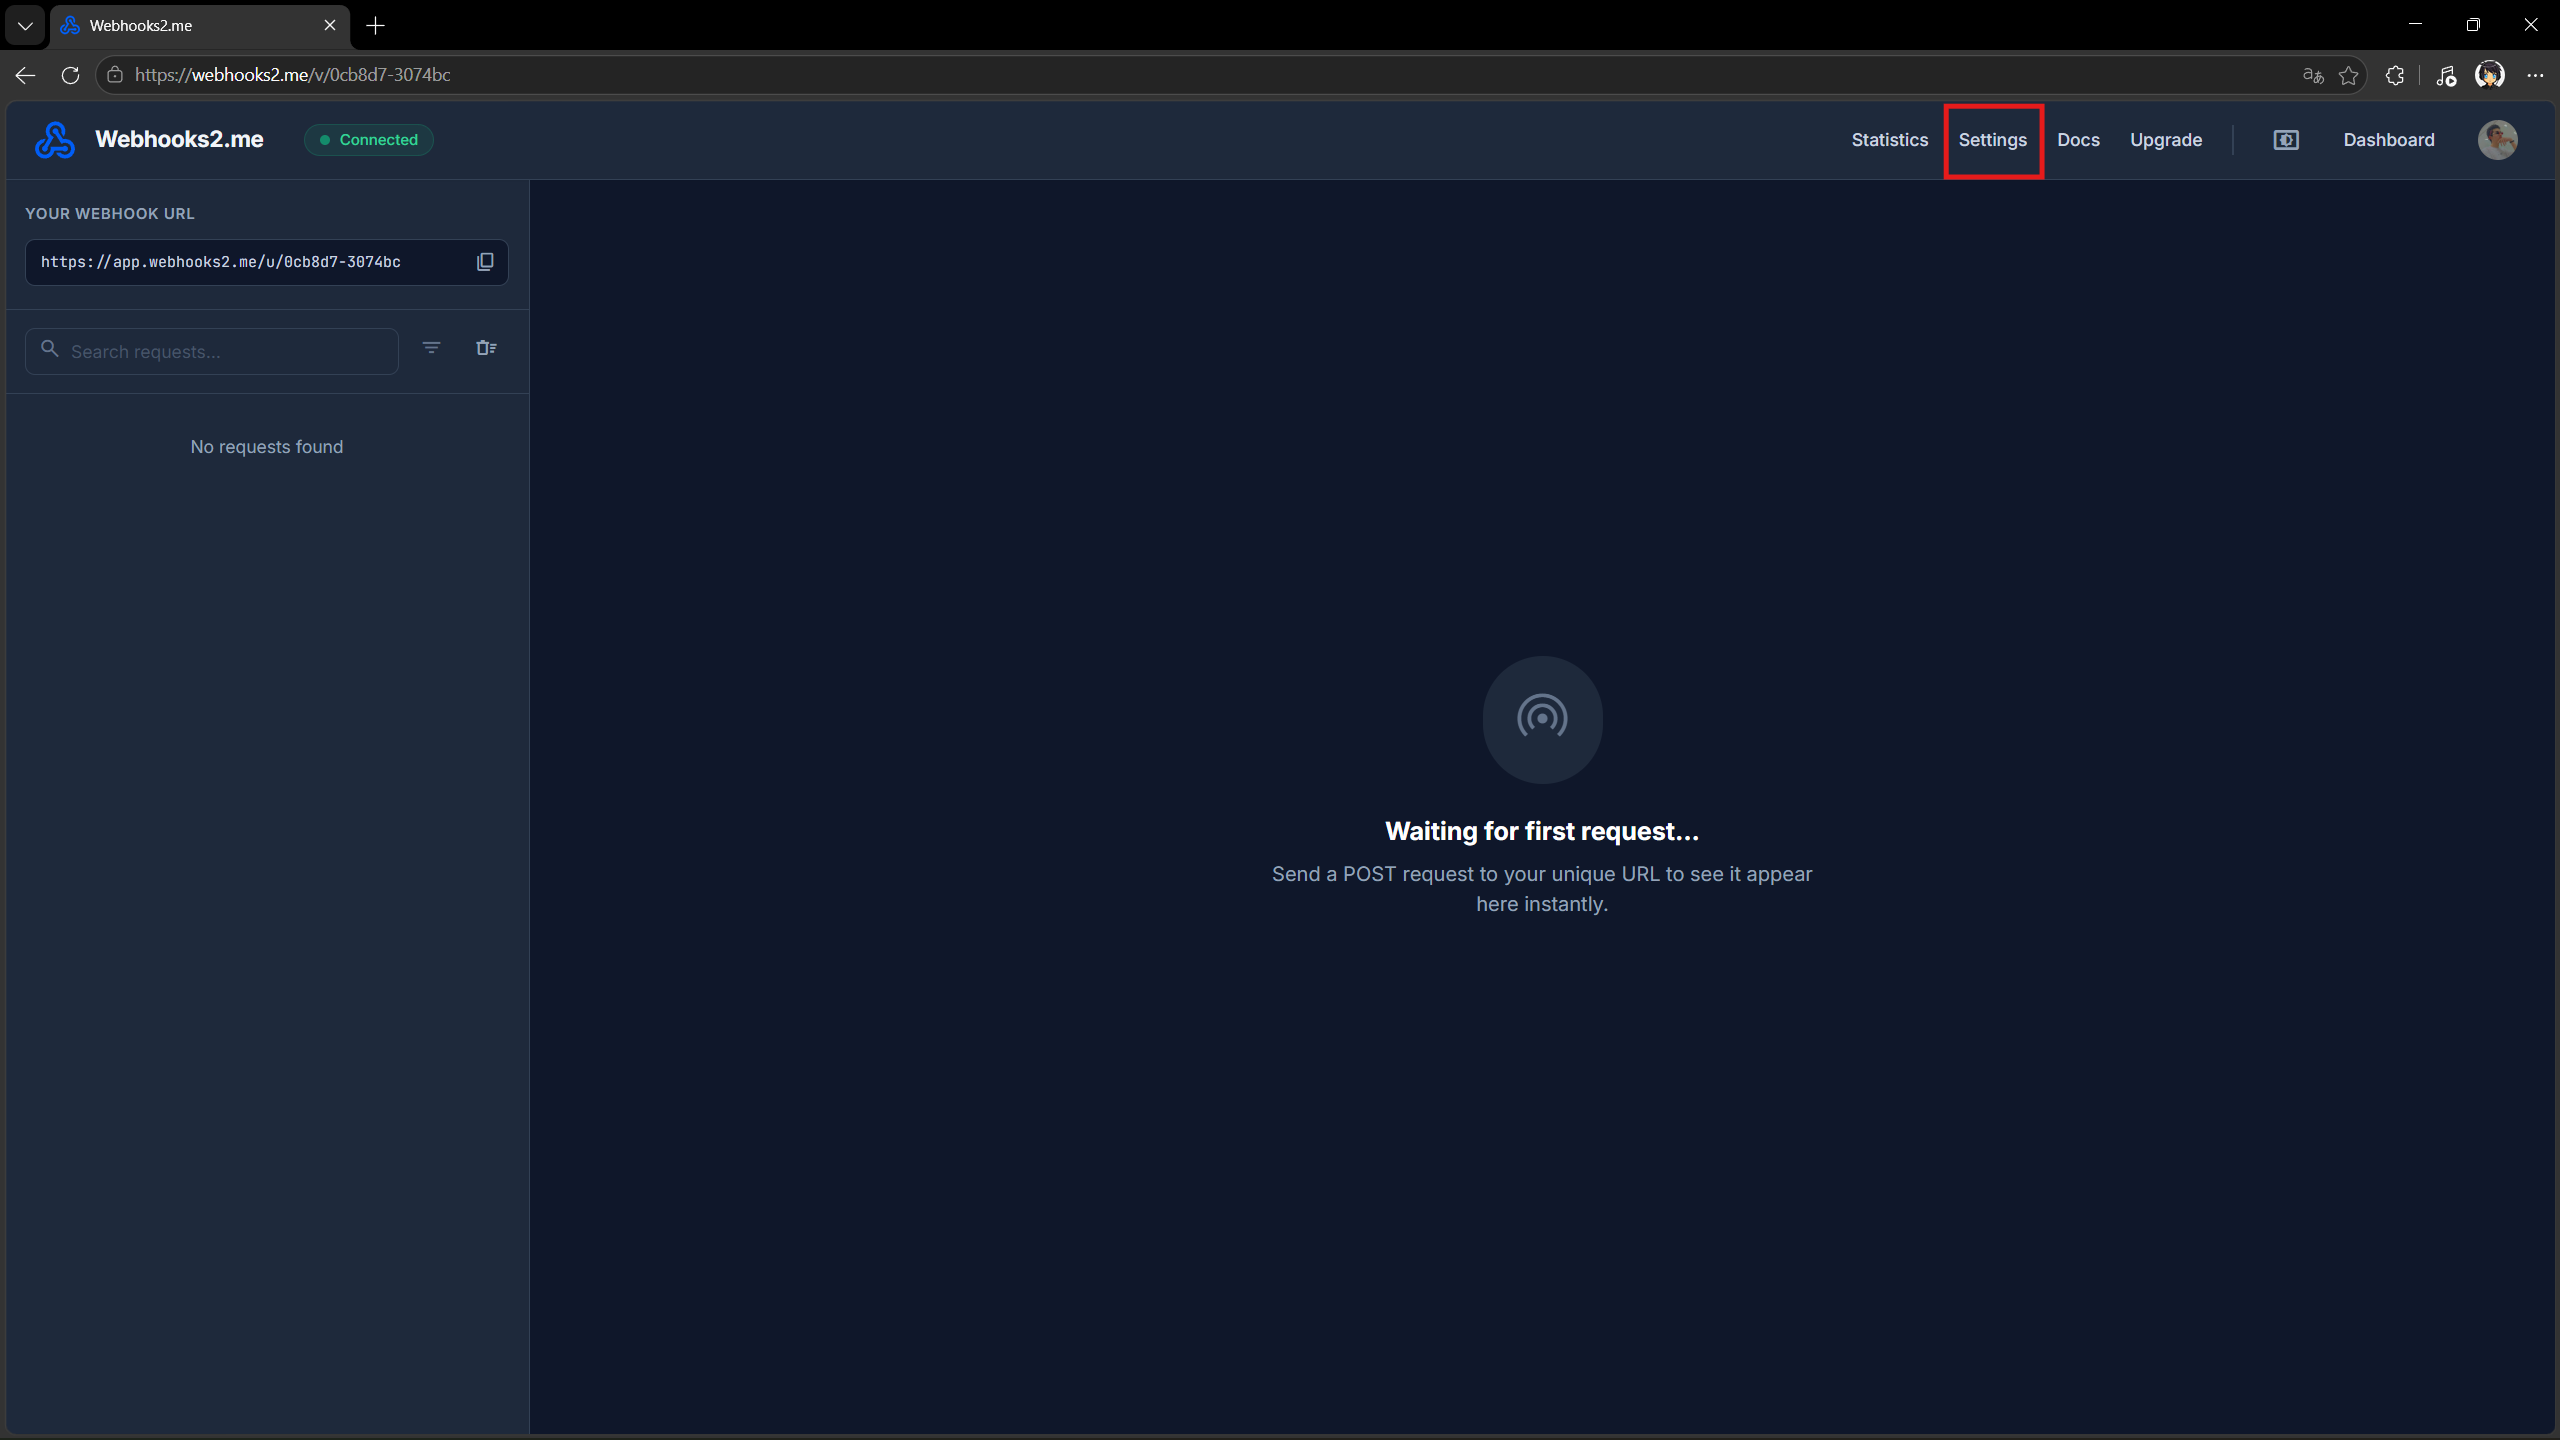
Task: Click the 'YOUR WEBHOOK URL' label
Action: click(x=110, y=214)
